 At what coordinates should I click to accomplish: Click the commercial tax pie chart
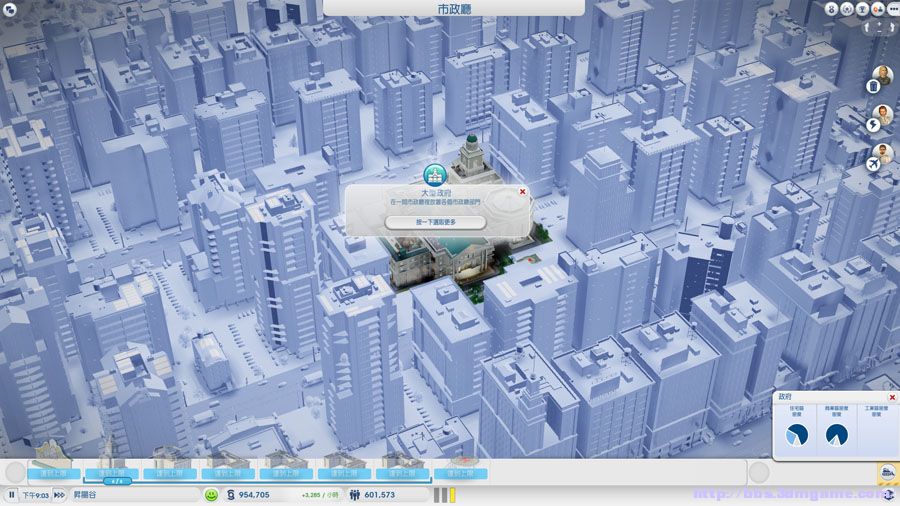point(836,435)
